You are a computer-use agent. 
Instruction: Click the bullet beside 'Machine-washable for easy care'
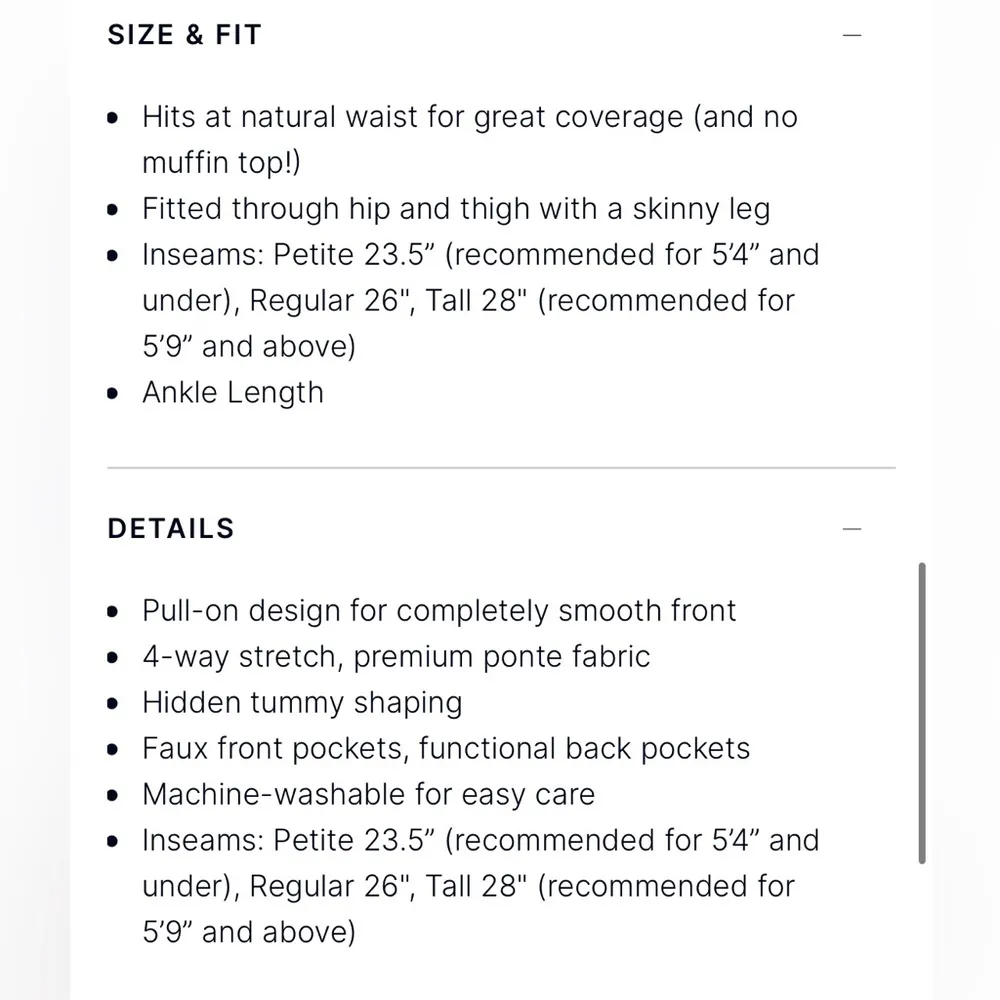click(x=112, y=795)
